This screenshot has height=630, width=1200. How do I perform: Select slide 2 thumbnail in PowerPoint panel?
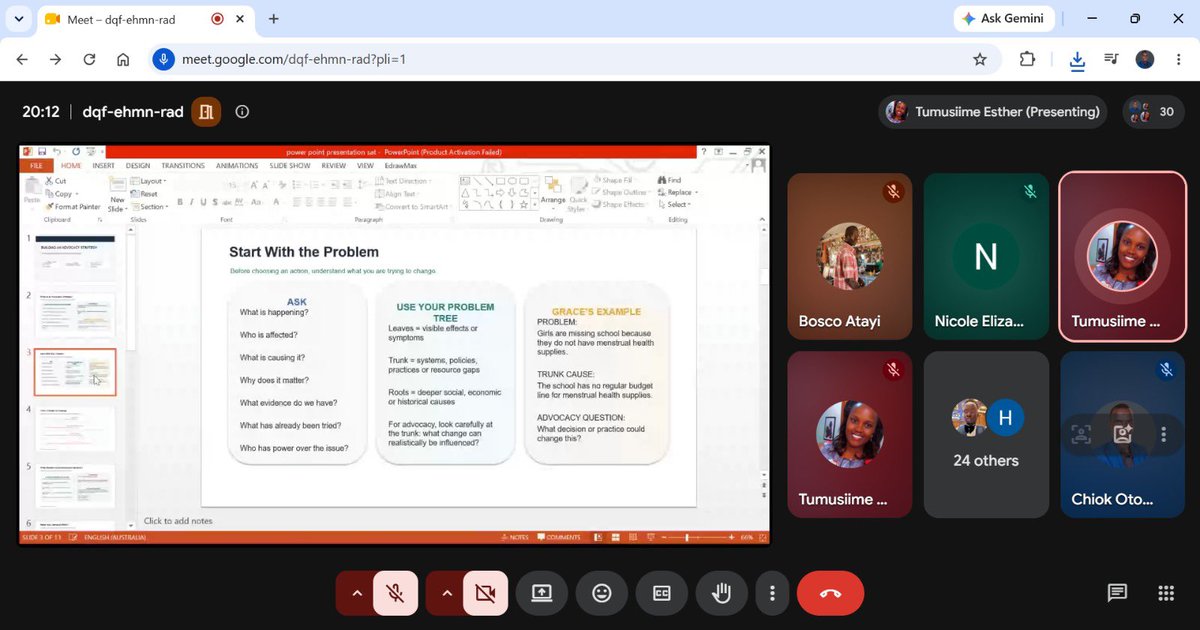(x=75, y=314)
